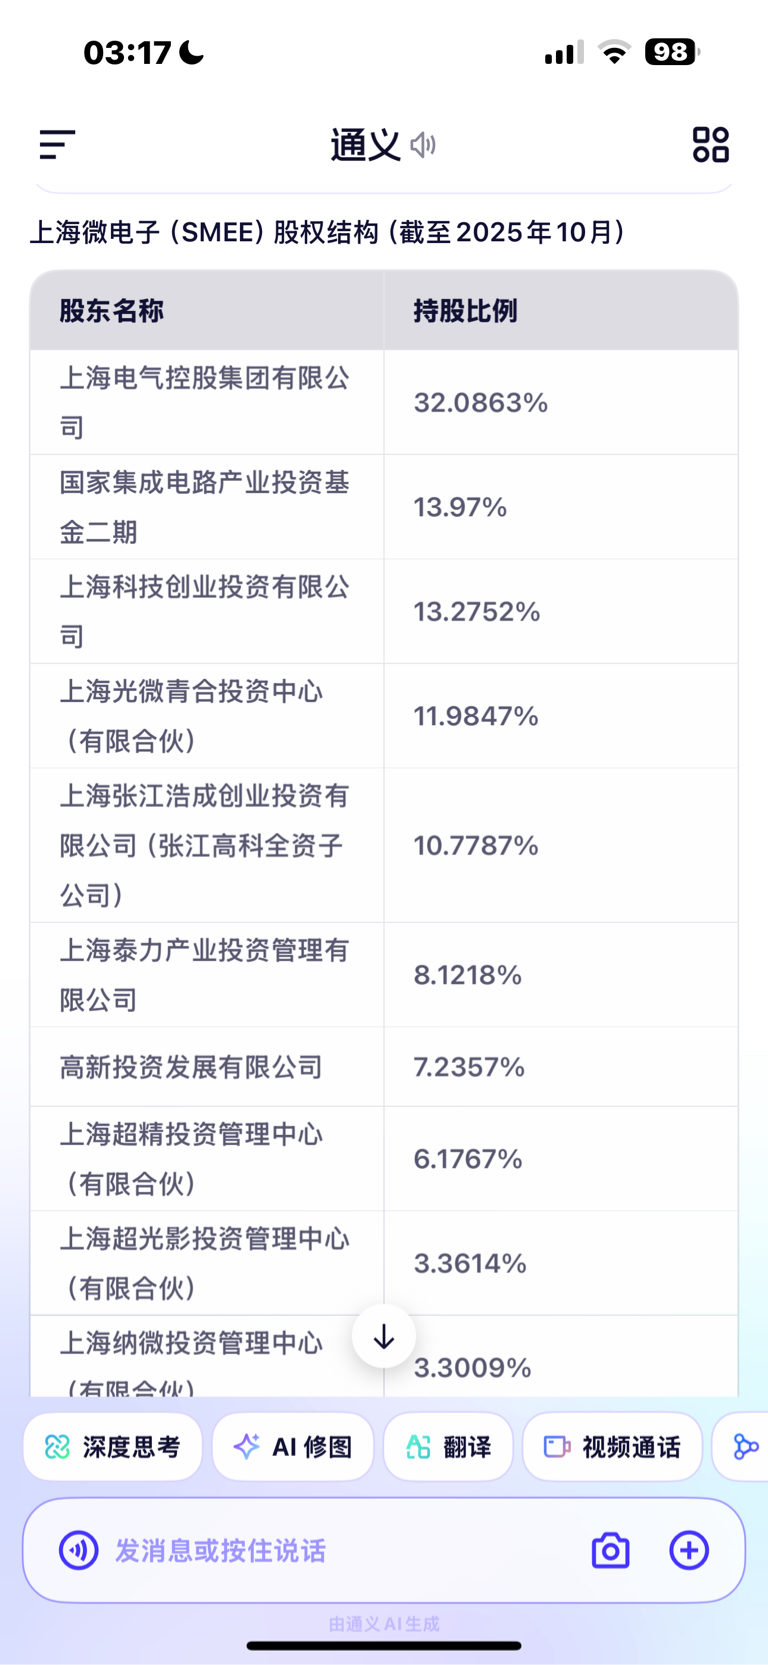Screen dimensions: 768x1665
Task: Tap the 13.97% shareholding cell
Action: [x=461, y=507]
